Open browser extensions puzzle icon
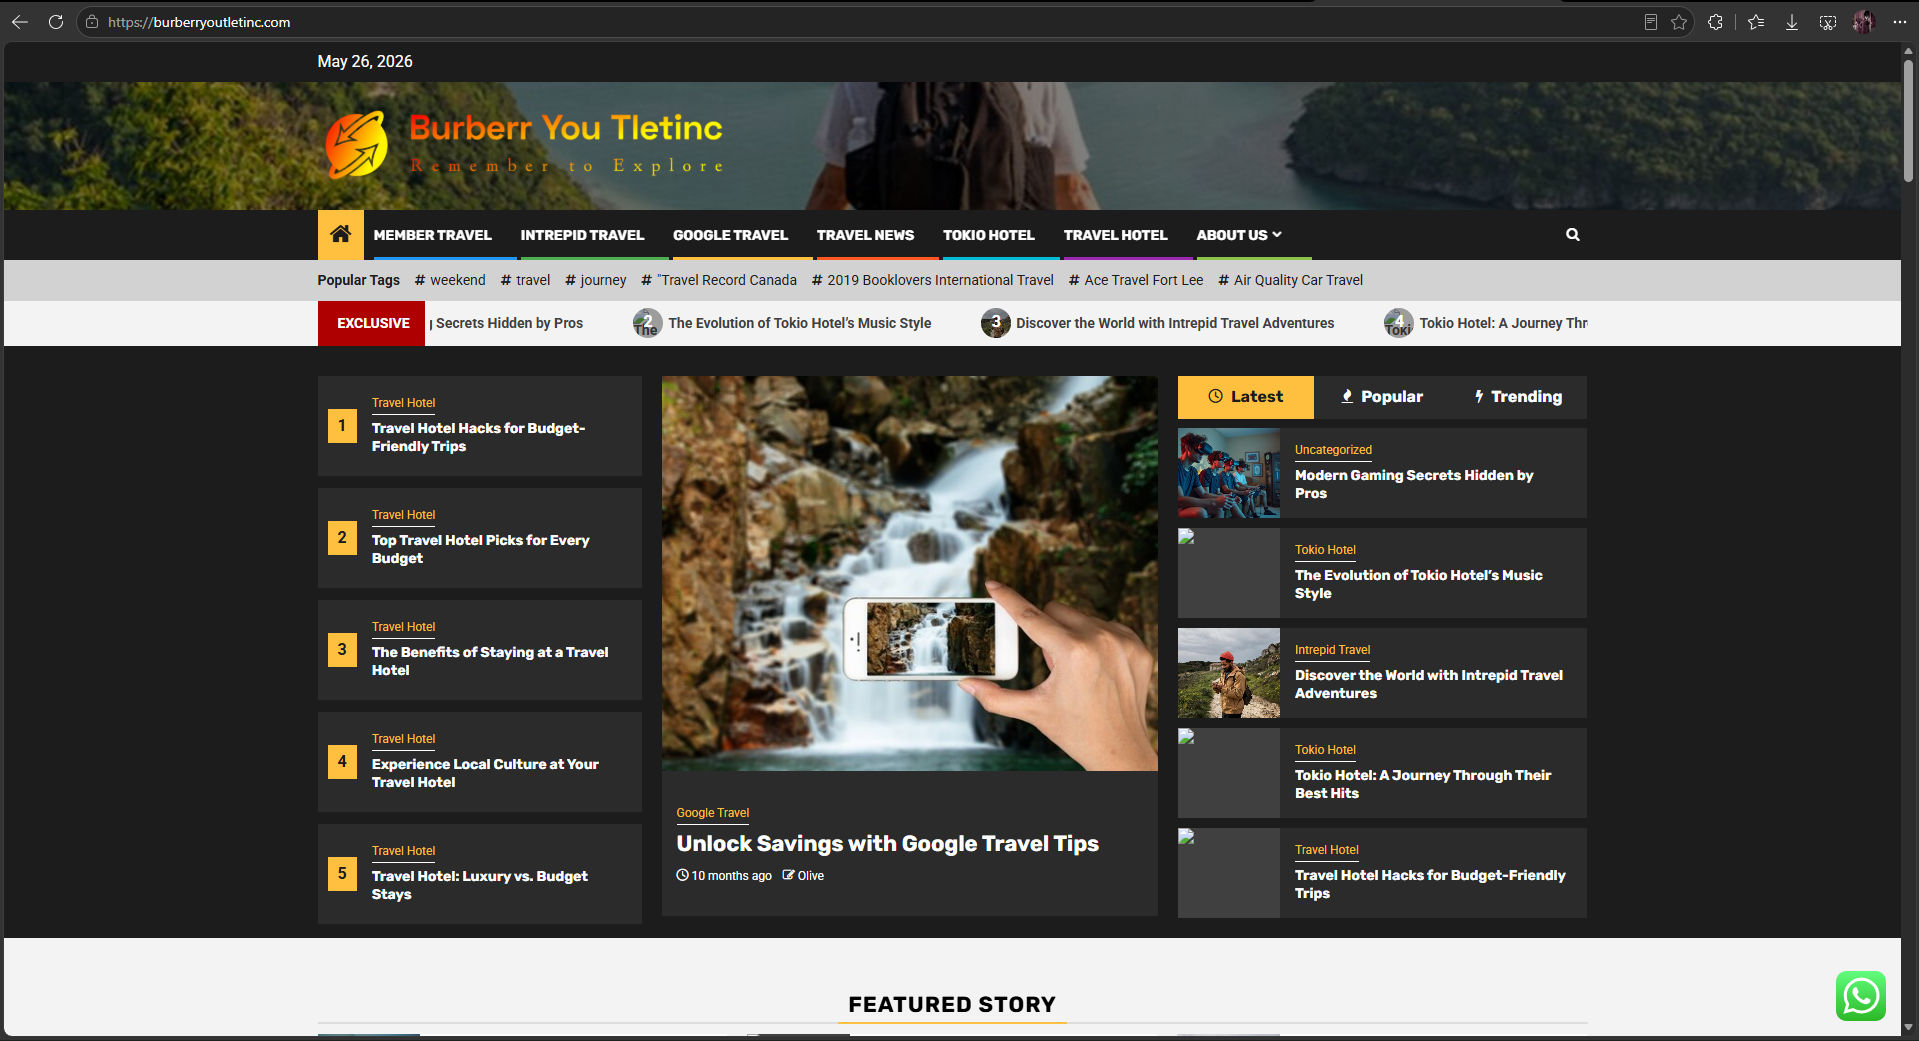 (x=1716, y=22)
